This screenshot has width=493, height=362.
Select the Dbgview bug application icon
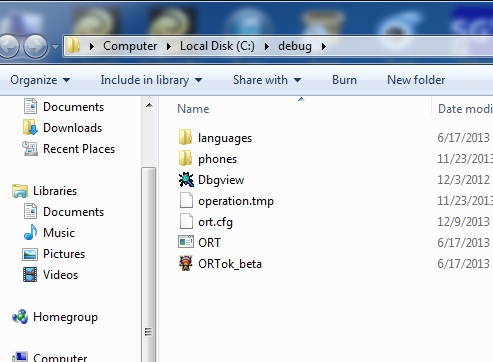pos(186,180)
